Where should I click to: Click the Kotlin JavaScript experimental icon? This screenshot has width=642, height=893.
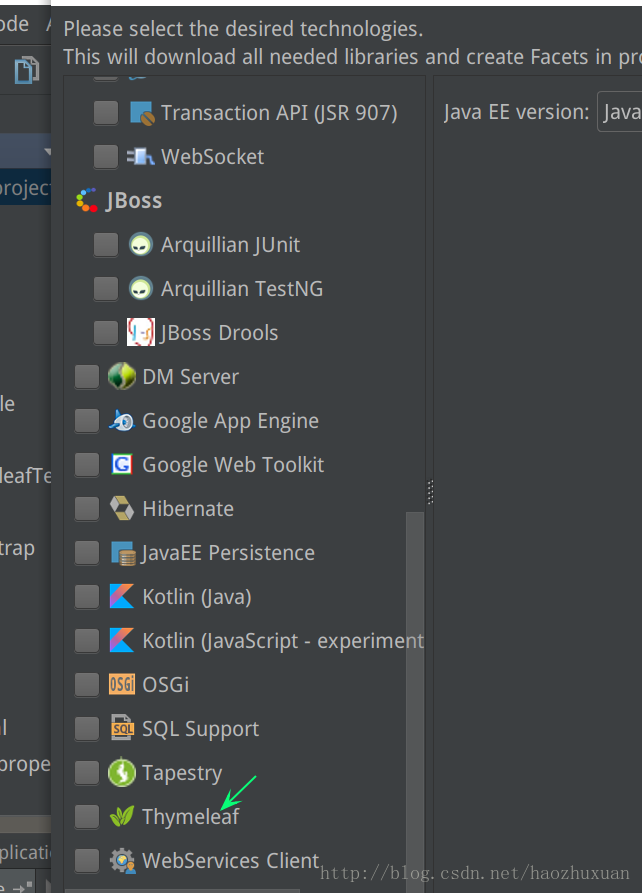[121, 641]
